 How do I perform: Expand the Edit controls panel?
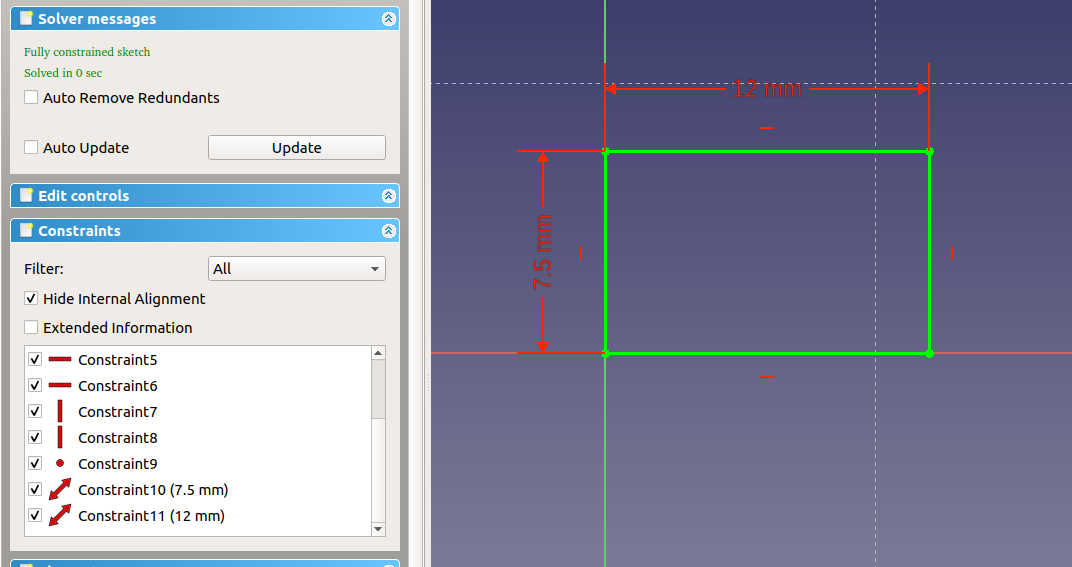pos(388,196)
